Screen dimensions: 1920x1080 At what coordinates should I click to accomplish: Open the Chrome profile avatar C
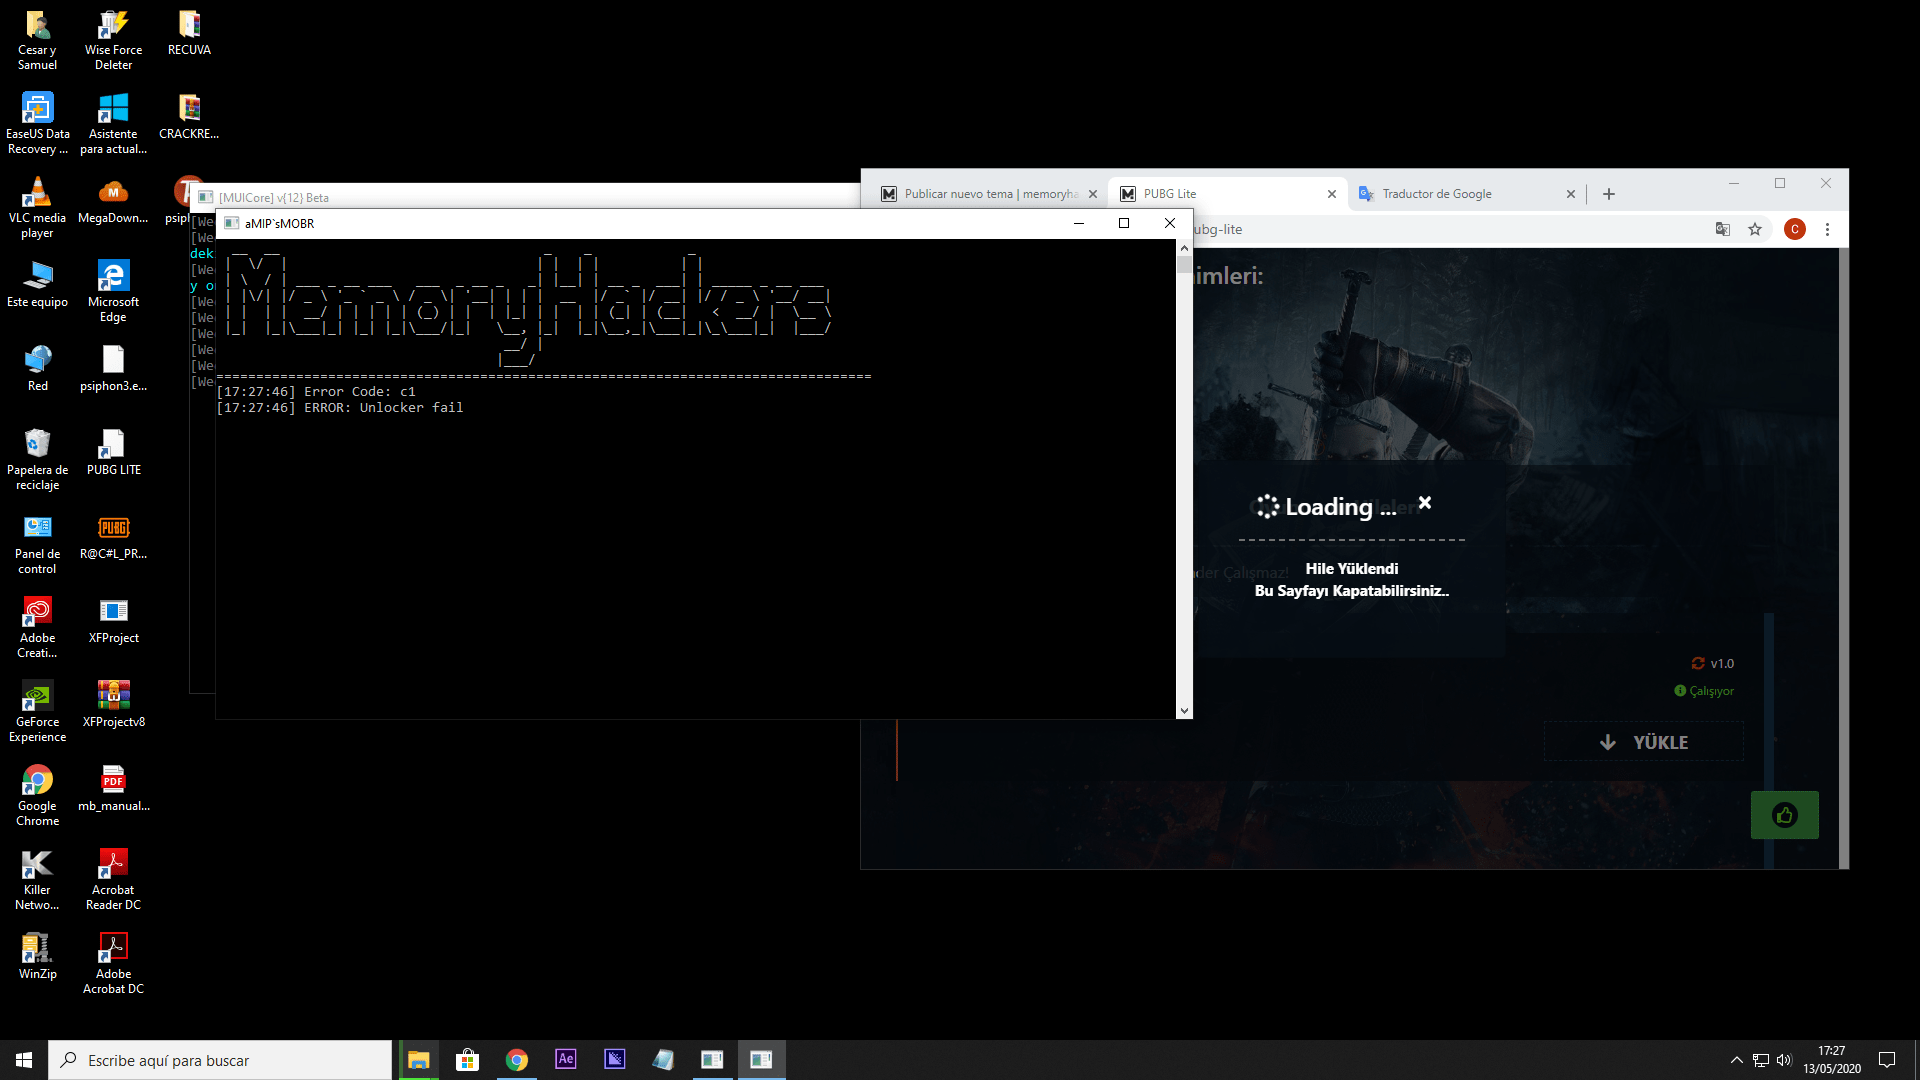1795,229
